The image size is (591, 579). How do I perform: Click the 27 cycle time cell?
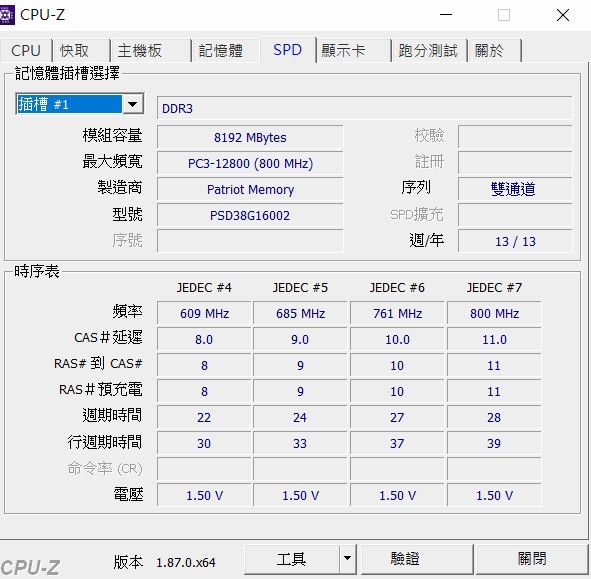(397, 417)
